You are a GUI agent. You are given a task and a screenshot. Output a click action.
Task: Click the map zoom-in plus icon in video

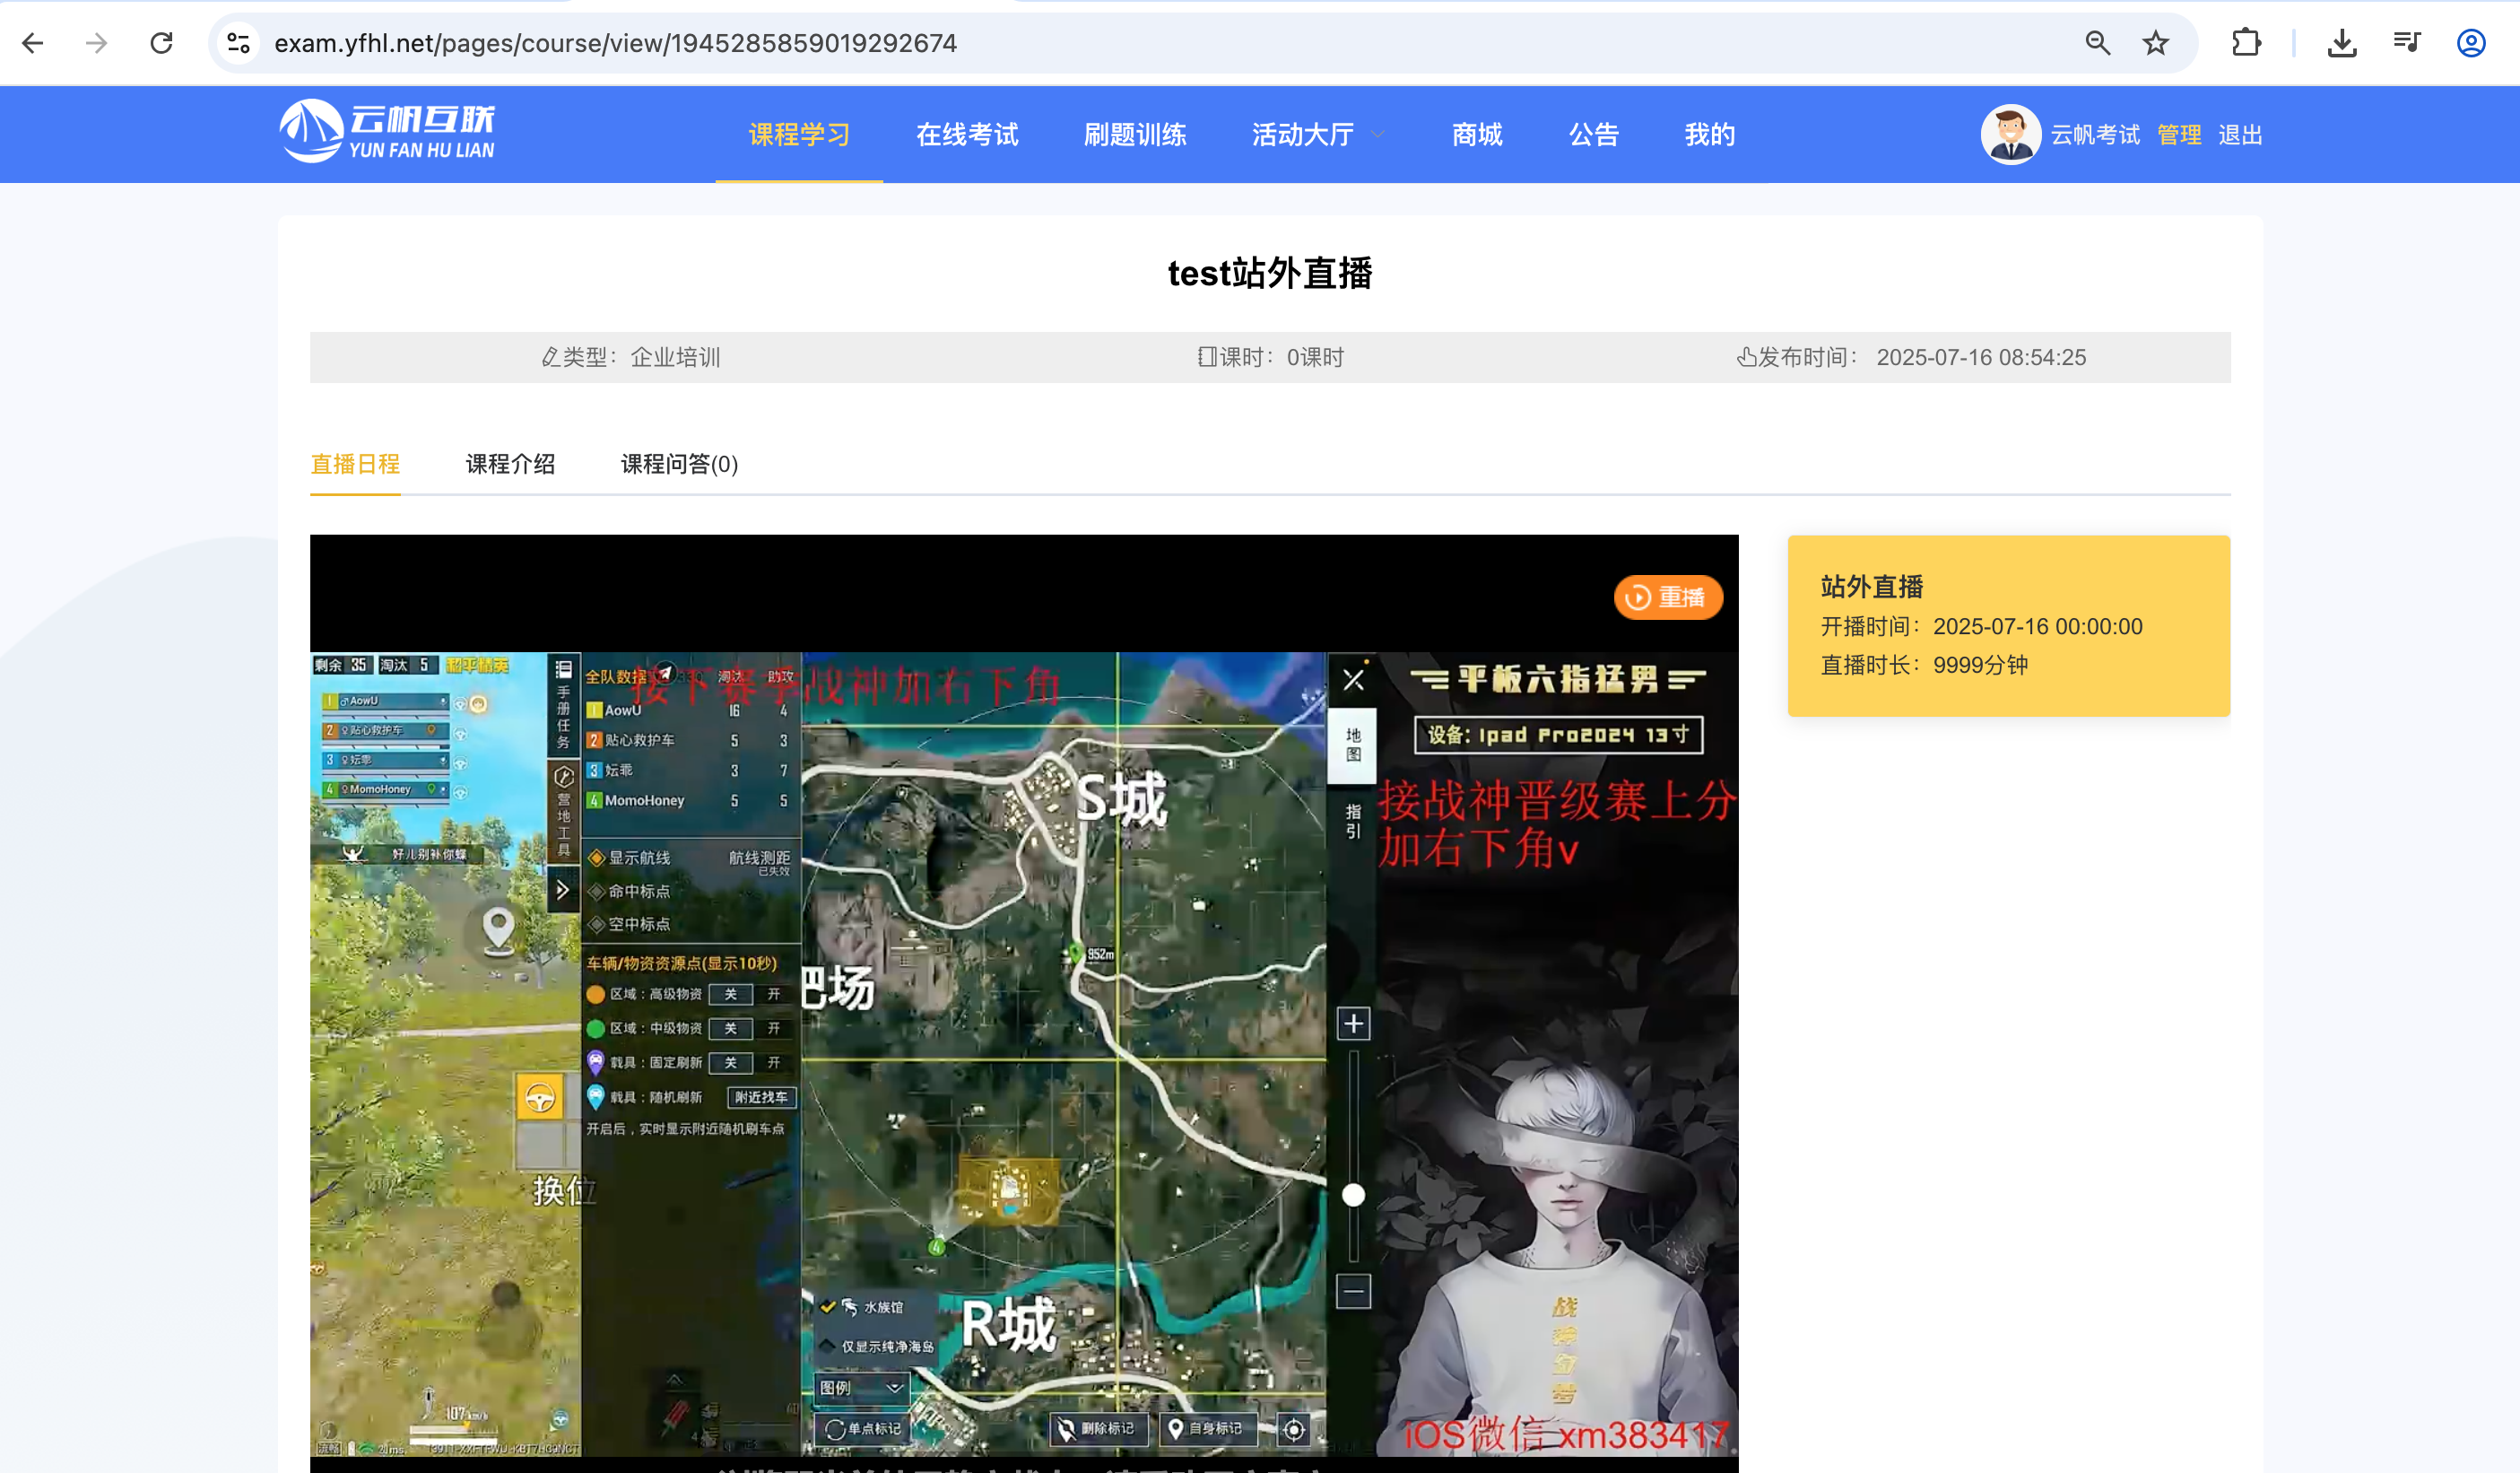click(x=1353, y=1023)
